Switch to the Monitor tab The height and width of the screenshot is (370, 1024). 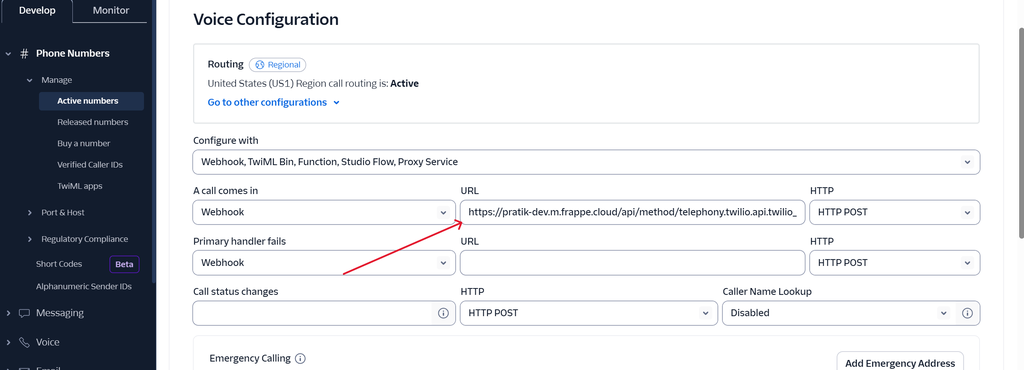[111, 10]
